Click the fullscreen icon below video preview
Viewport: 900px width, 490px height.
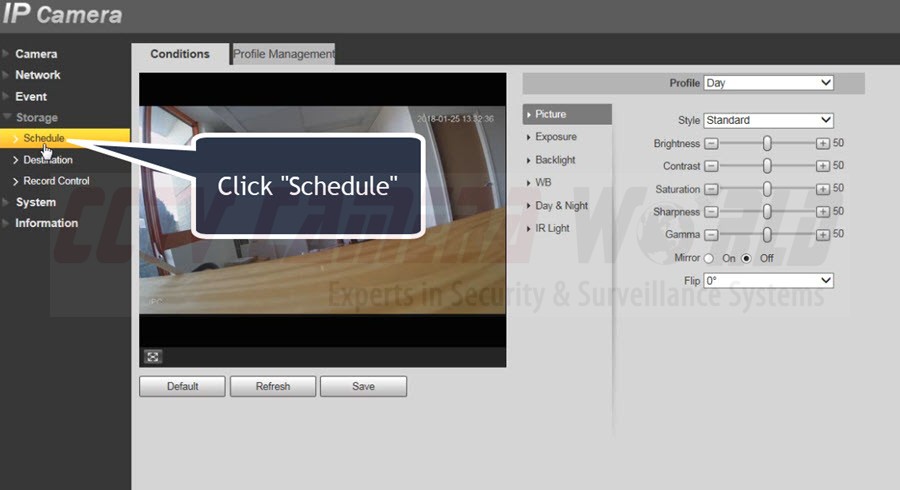[153, 356]
